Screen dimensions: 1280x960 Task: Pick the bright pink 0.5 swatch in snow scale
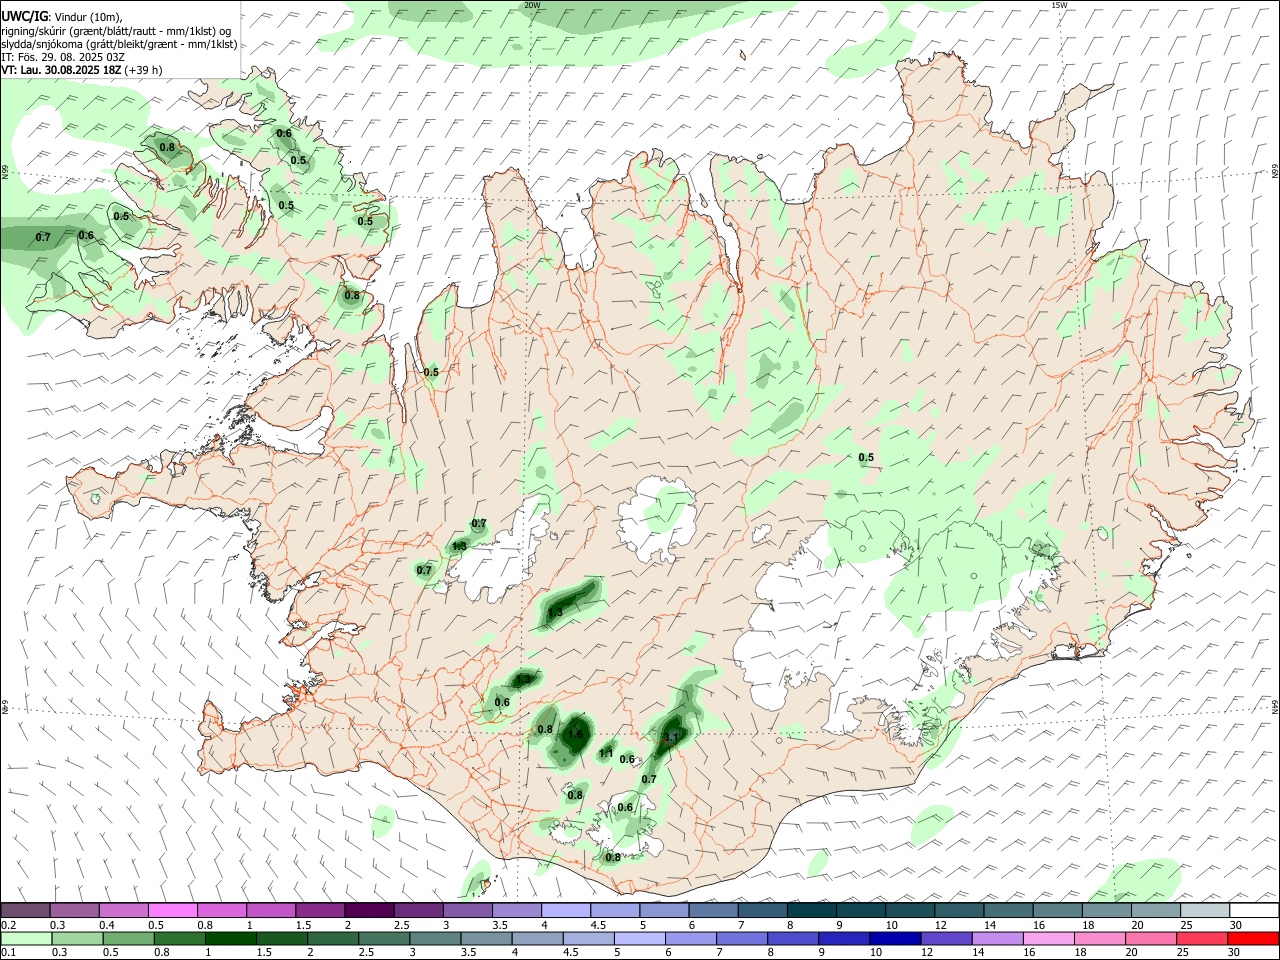click(172, 910)
